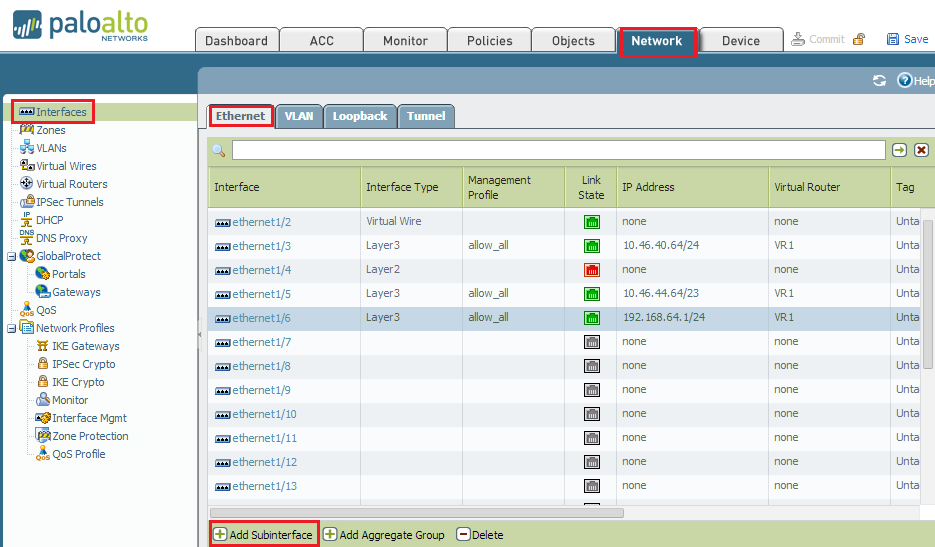Click the Save disk icon
The height and width of the screenshot is (547, 935).
tap(893, 40)
